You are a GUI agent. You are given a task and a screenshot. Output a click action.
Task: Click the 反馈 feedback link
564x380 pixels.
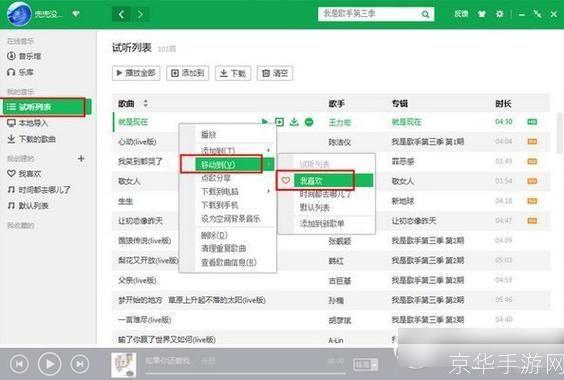click(461, 14)
